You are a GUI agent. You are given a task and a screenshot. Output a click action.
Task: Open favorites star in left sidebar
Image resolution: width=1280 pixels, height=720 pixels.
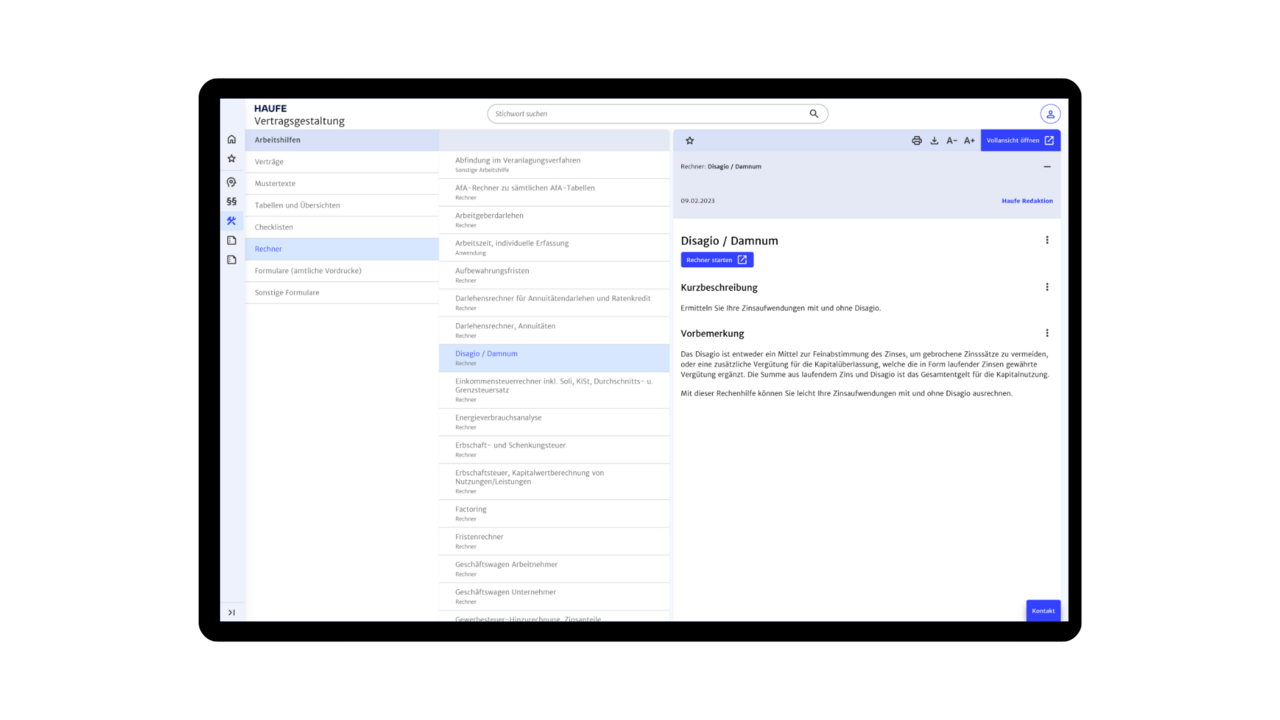tap(231, 159)
